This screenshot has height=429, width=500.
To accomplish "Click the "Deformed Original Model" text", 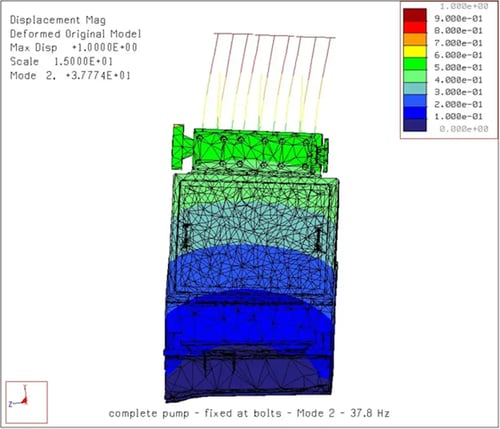I will tap(75, 34).
